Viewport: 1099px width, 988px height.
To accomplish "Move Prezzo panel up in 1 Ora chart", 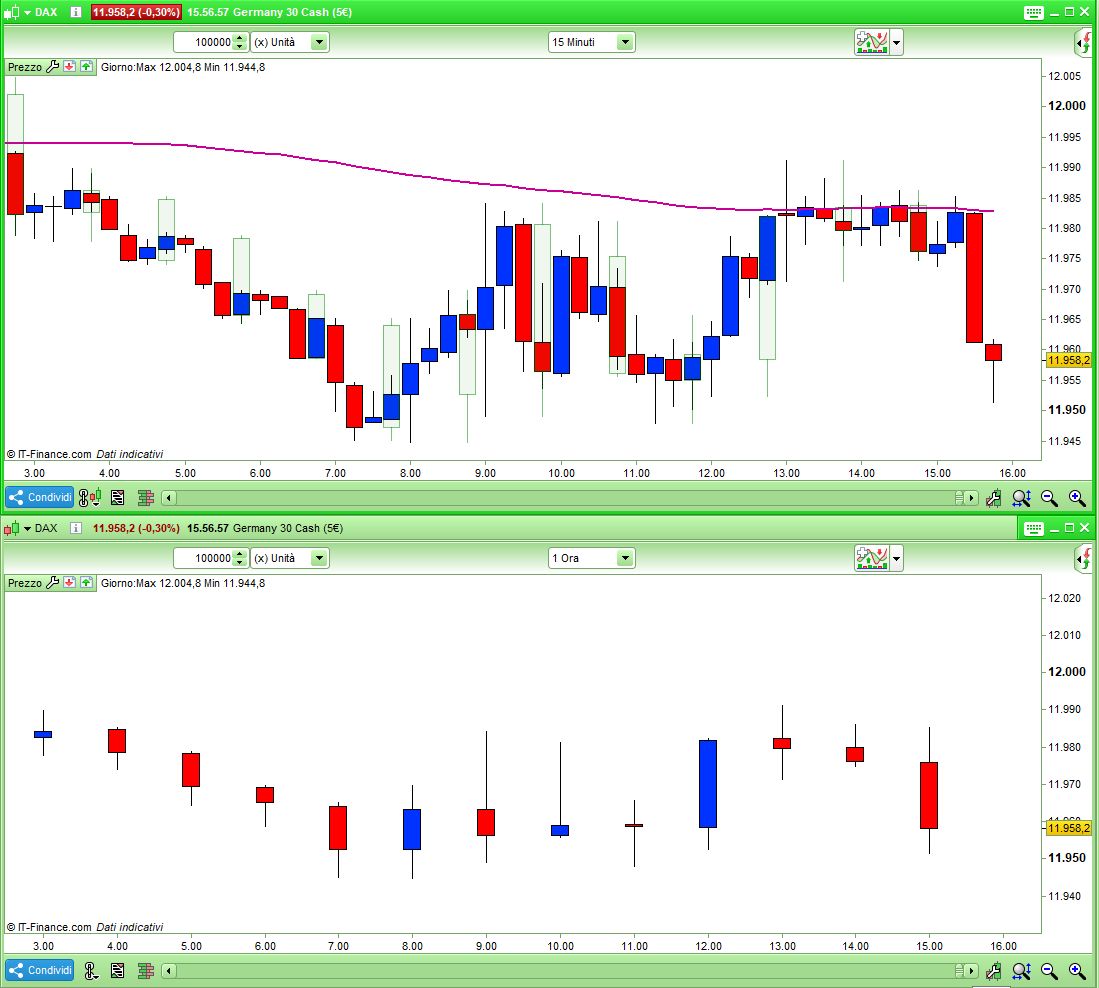I will (86, 582).
